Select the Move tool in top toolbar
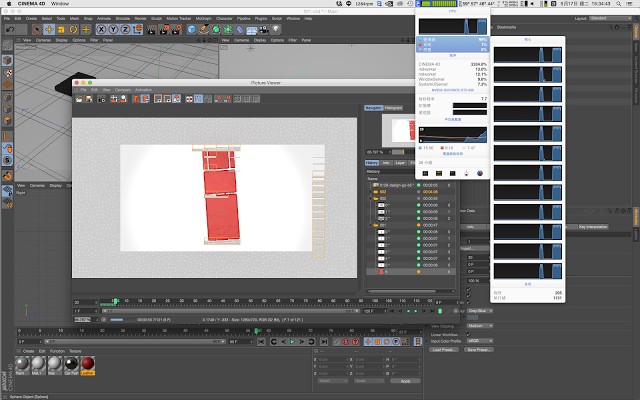The width and height of the screenshot is (640, 400). click(49, 29)
